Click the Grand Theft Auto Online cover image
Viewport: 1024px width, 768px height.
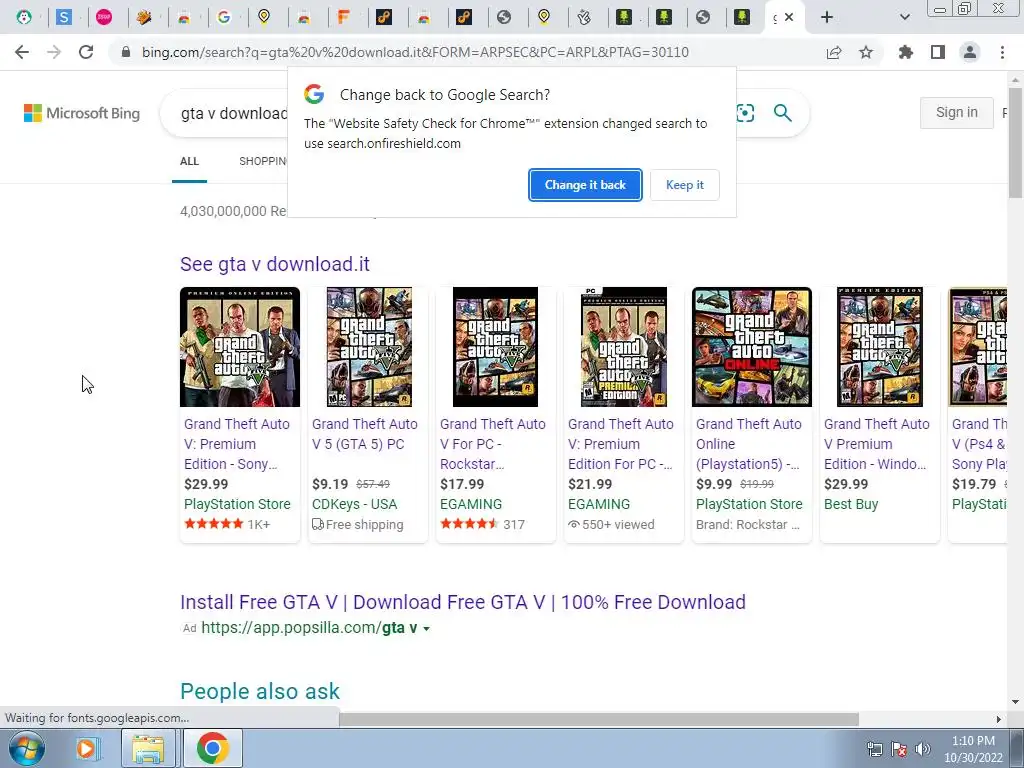[x=752, y=347]
